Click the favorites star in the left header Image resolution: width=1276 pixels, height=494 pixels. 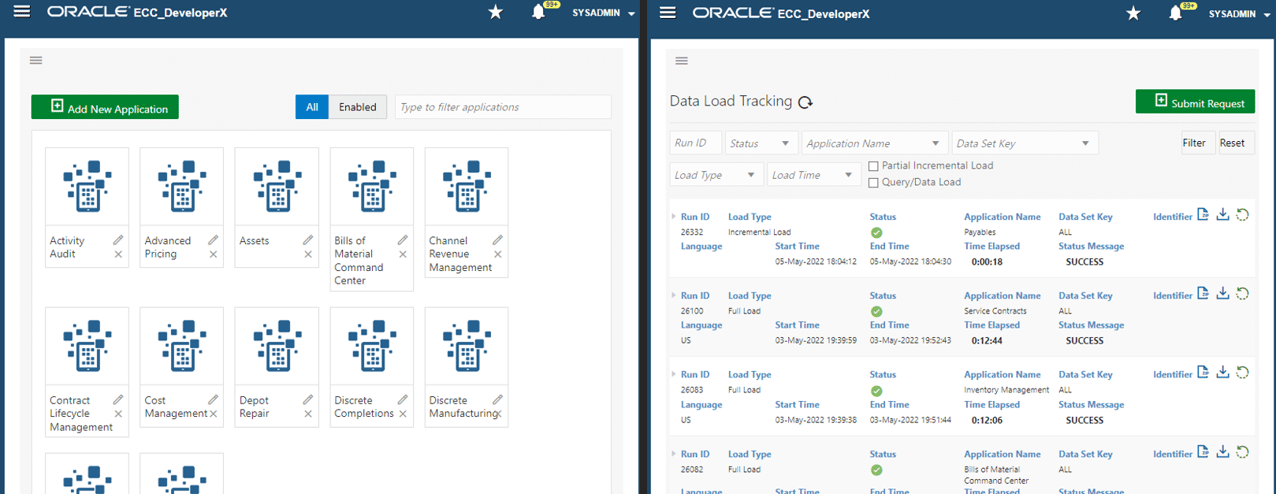495,13
